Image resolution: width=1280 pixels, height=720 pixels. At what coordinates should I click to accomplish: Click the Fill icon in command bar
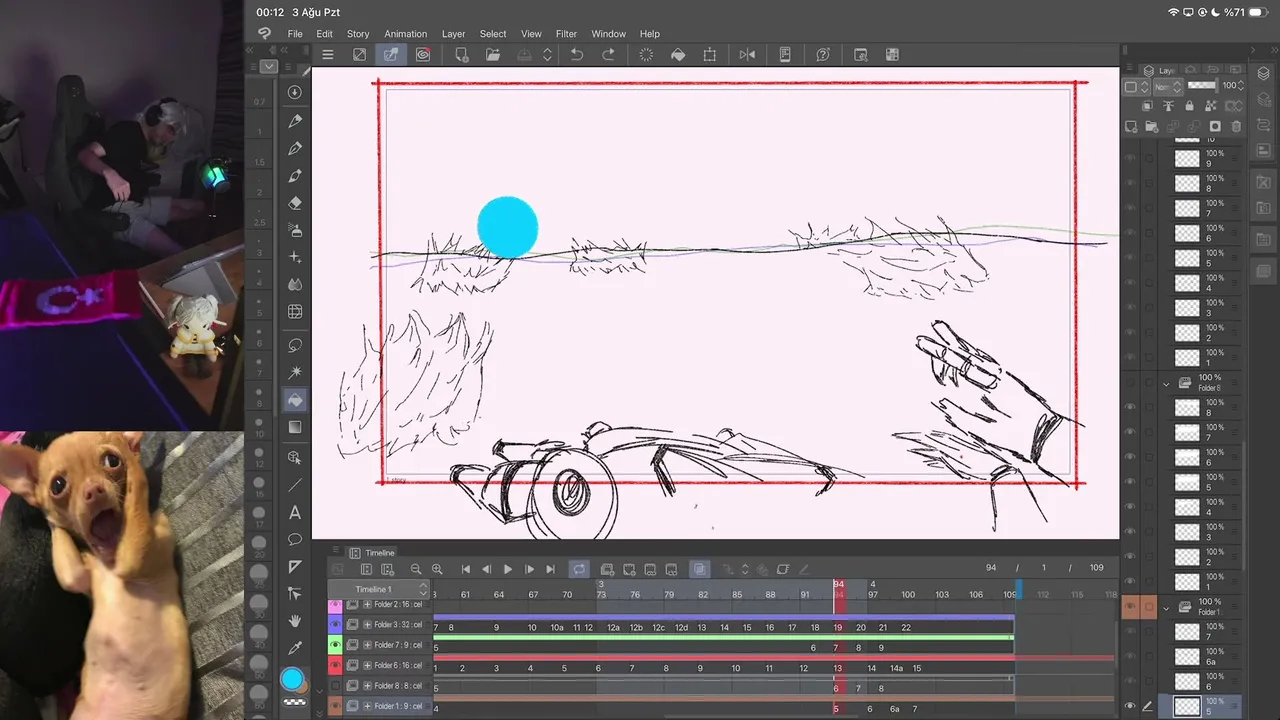(x=678, y=55)
